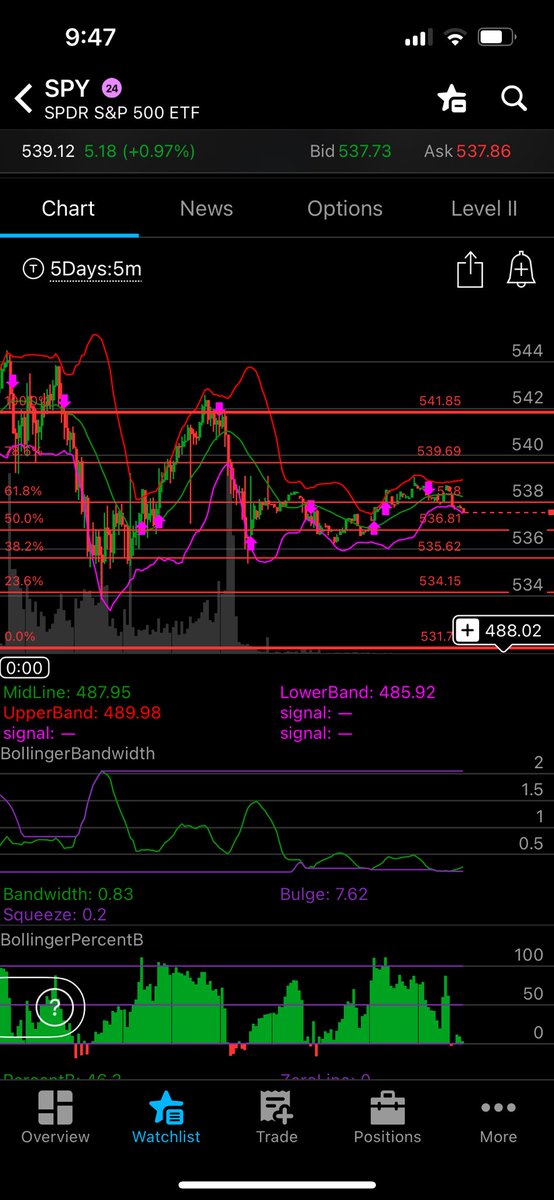Open the Trade bottom tab
This screenshot has width=554, height=1200.
[x=276, y=1117]
